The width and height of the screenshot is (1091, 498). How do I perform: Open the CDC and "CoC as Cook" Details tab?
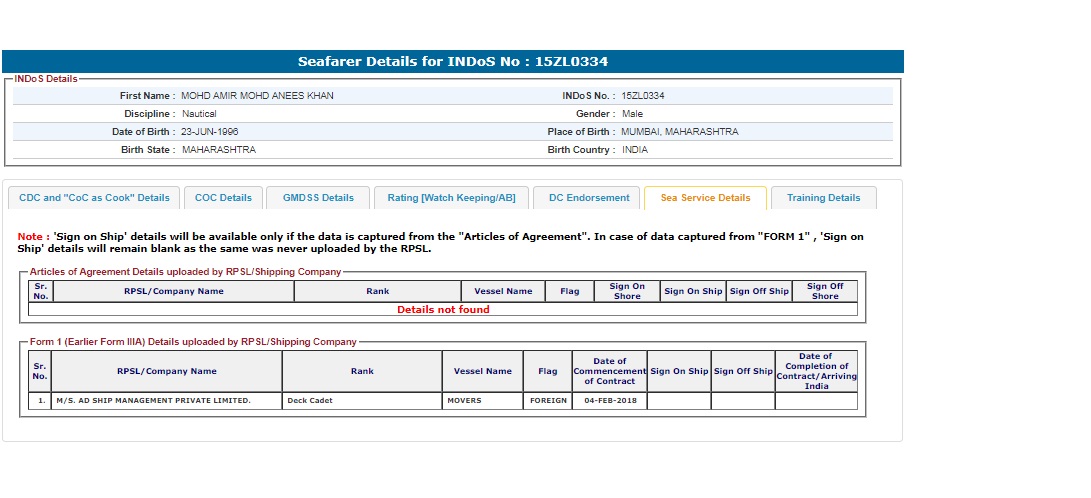(95, 198)
